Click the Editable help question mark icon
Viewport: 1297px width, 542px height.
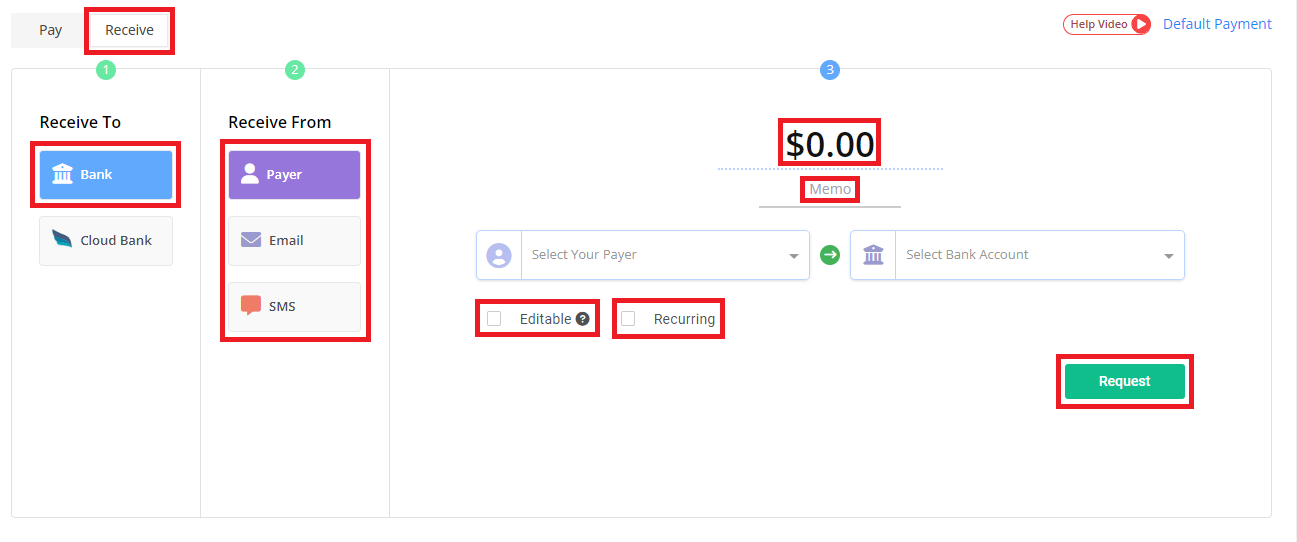[x=583, y=319]
